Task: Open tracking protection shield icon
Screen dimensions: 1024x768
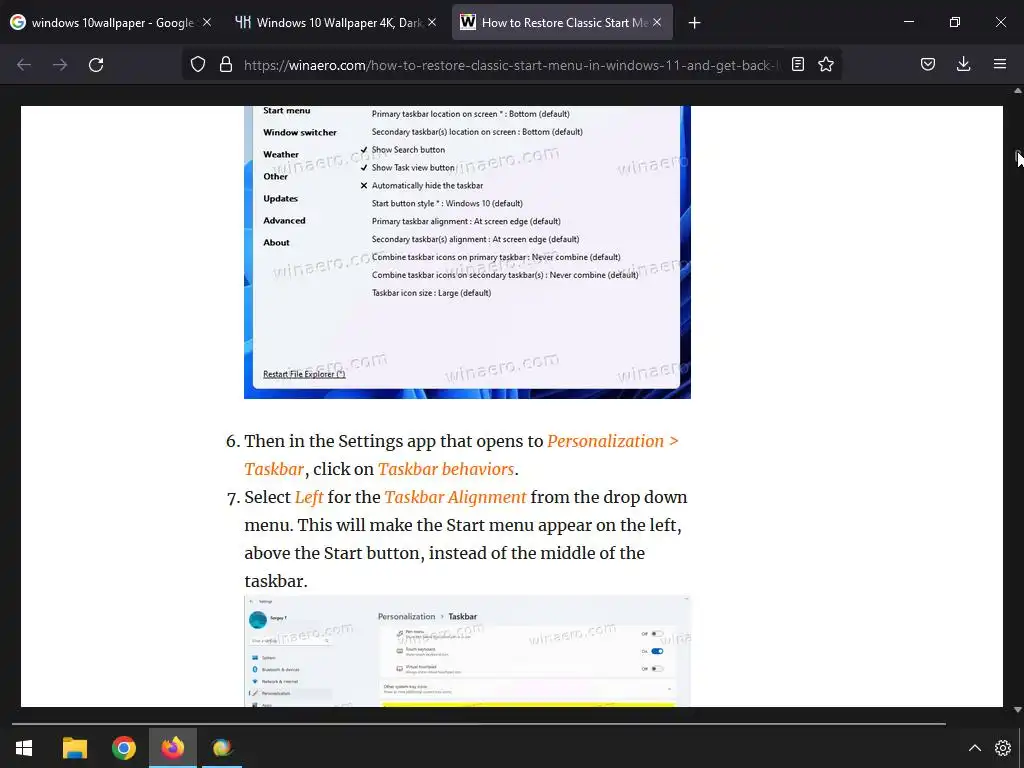Action: tap(198, 64)
